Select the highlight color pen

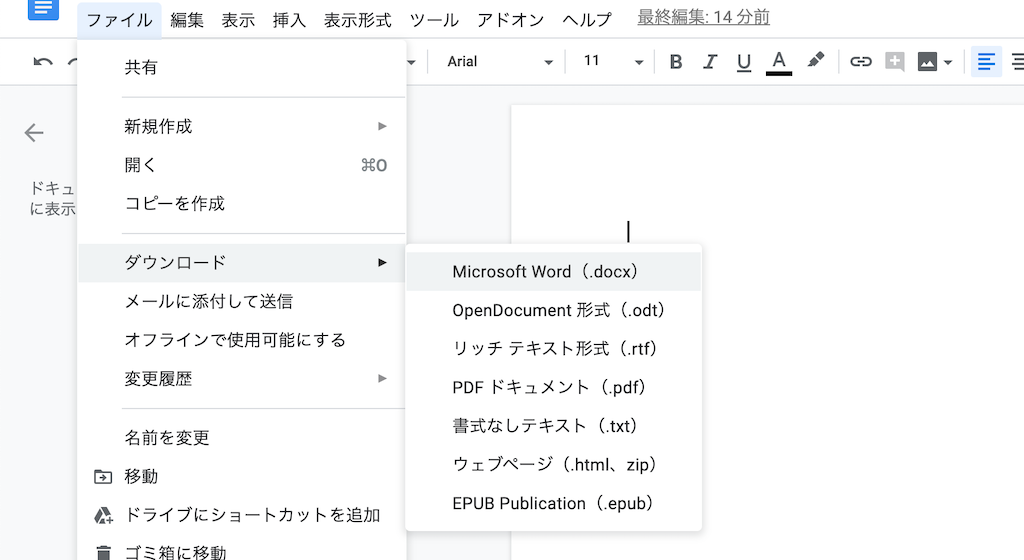(815, 61)
